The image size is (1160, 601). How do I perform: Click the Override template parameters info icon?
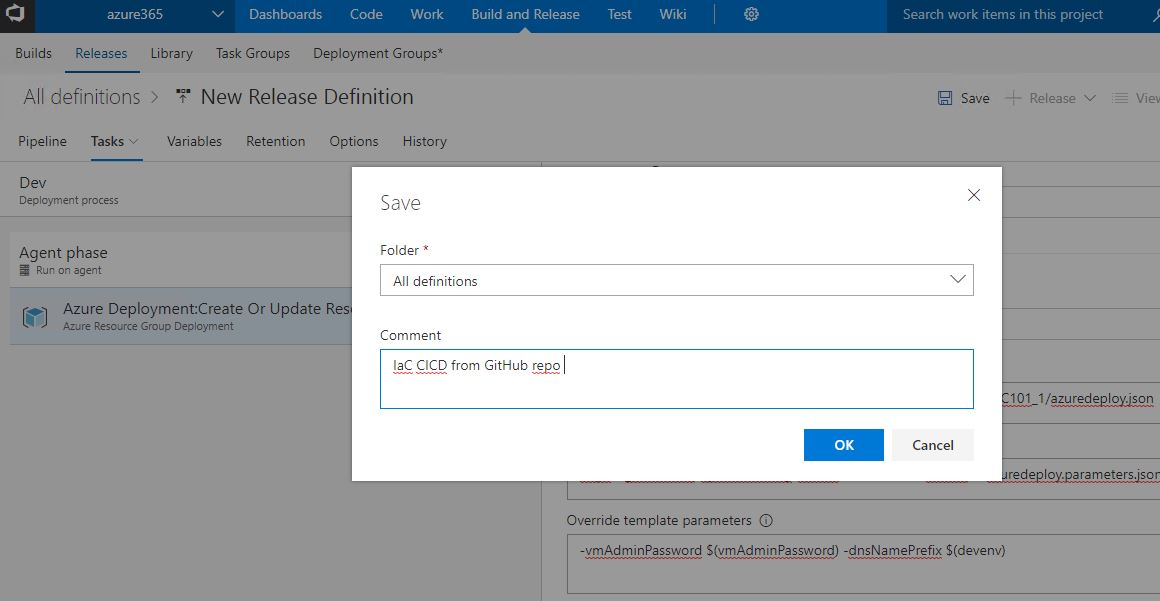click(766, 520)
